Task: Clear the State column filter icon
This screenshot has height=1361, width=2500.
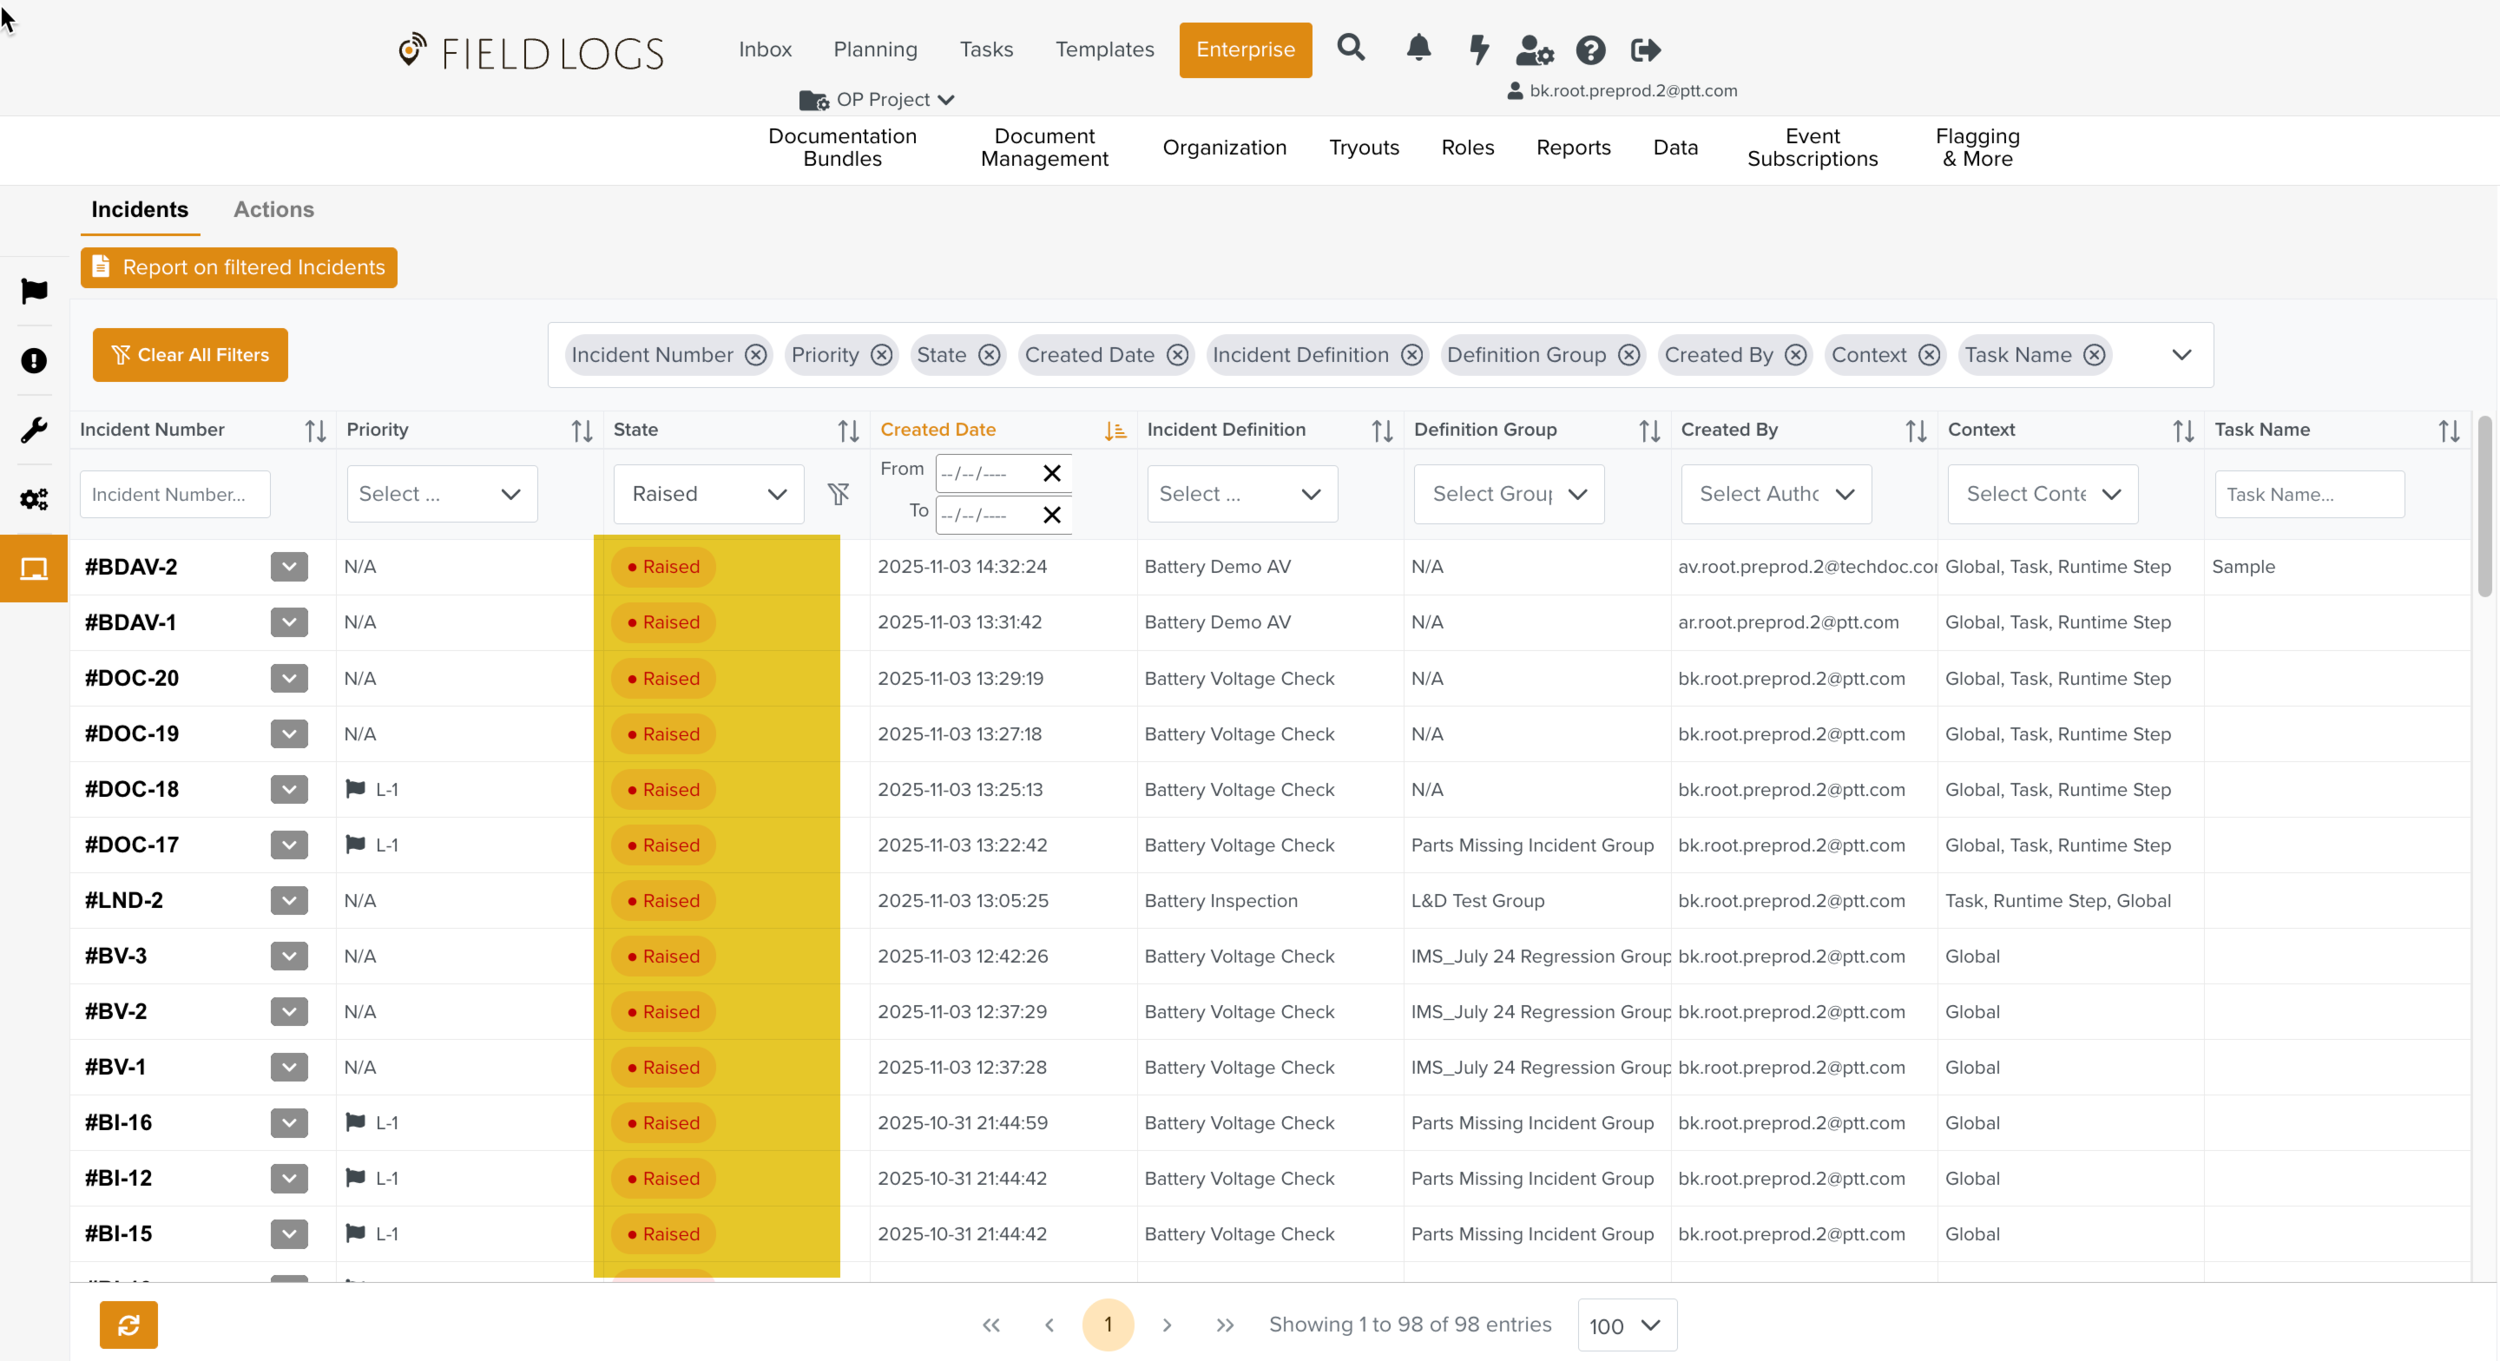Action: [x=838, y=494]
